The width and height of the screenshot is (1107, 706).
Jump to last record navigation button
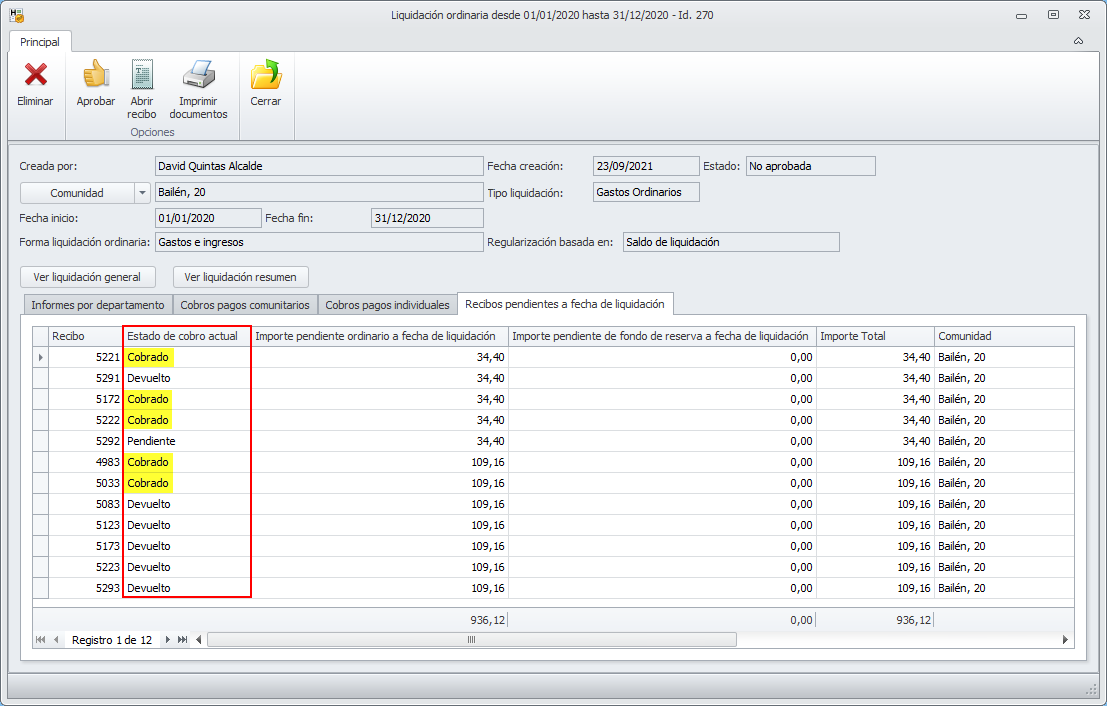click(x=182, y=640)
